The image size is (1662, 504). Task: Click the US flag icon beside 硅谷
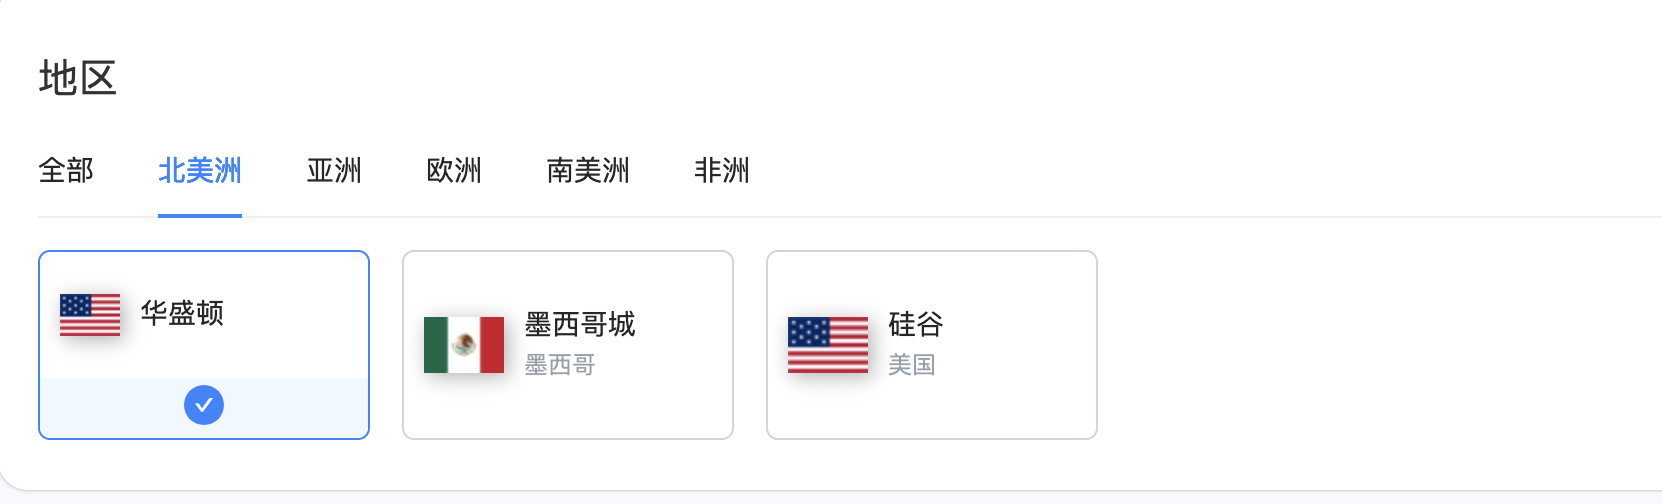tap(827, 345)
